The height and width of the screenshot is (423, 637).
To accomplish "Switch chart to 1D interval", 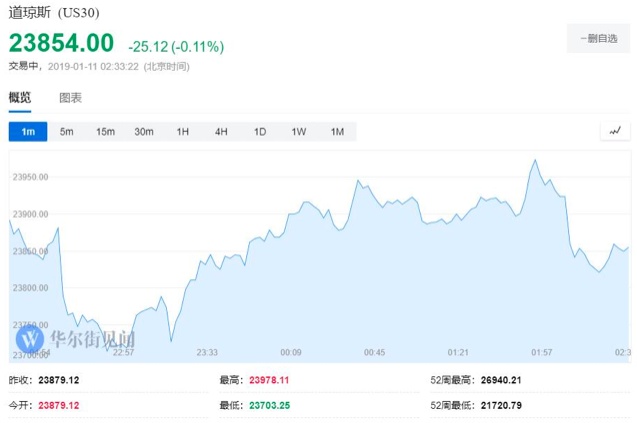I will coord(260,132).
